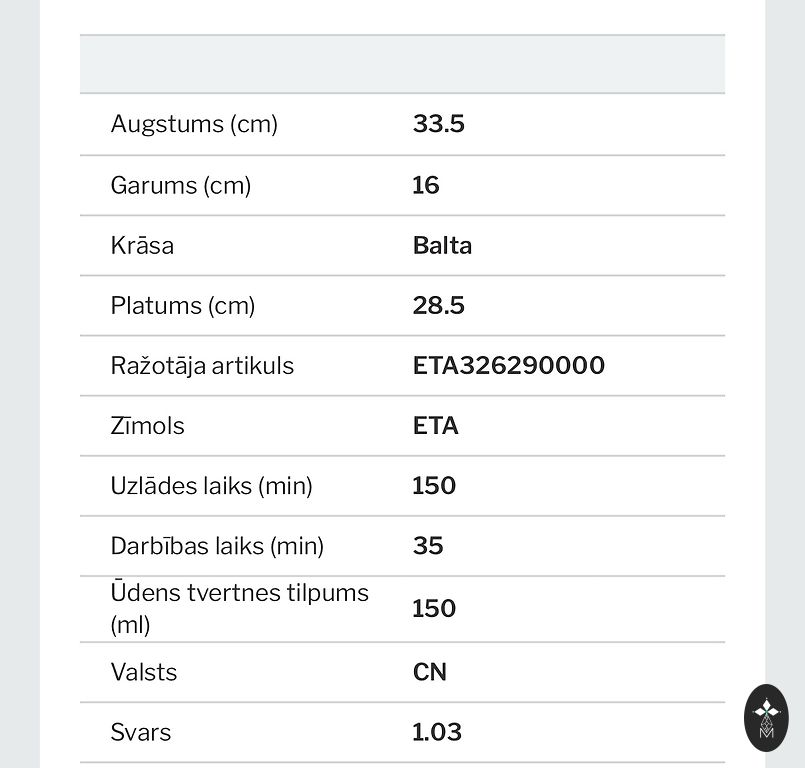Select the "Krāsa" row label

(x=142, y=245)
